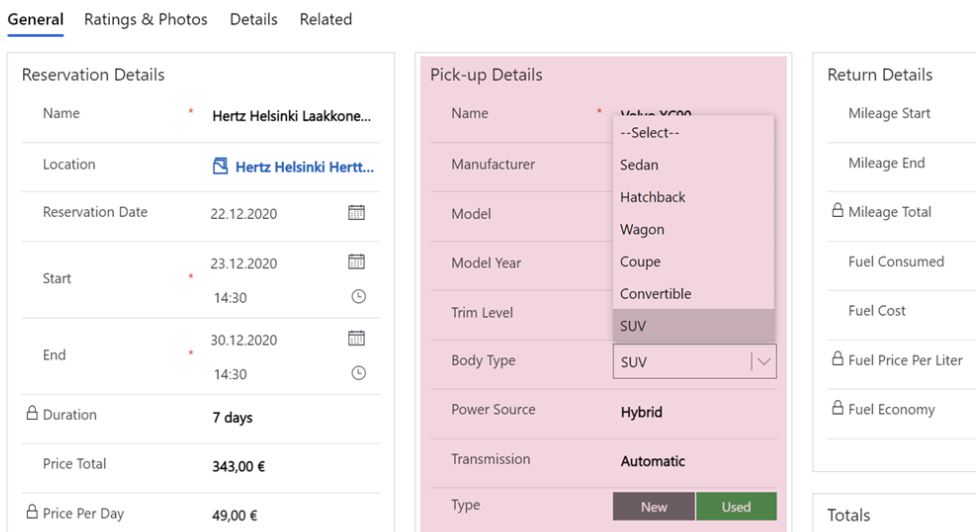Click the lock icon beside Price Per Day
The width and height of the screenshot is (976, 532).
(32, 512)
